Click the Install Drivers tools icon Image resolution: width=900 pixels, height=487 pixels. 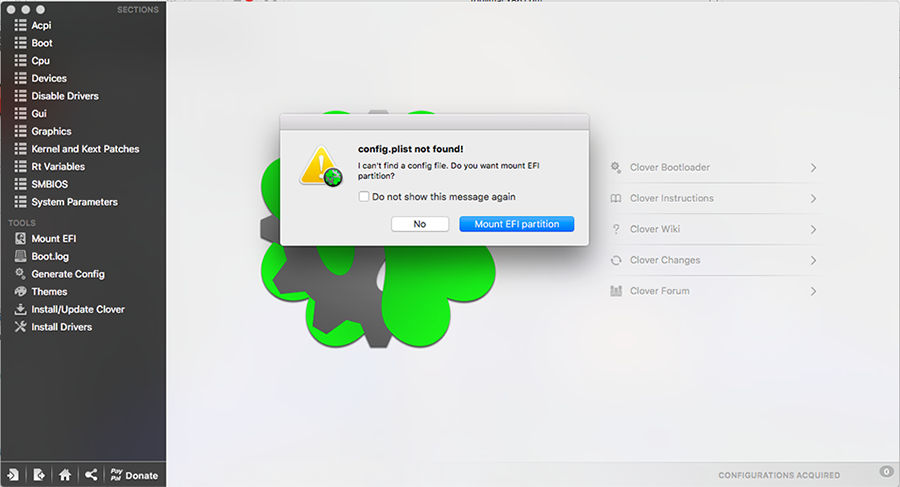point(21,327)
